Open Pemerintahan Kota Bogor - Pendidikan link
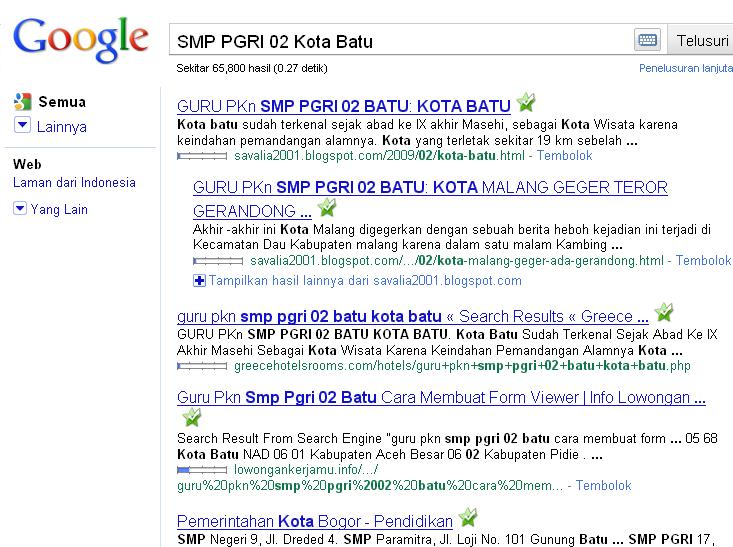Image resolution: width=733 pixels, height=547 pixels. (x=315, y=521)
